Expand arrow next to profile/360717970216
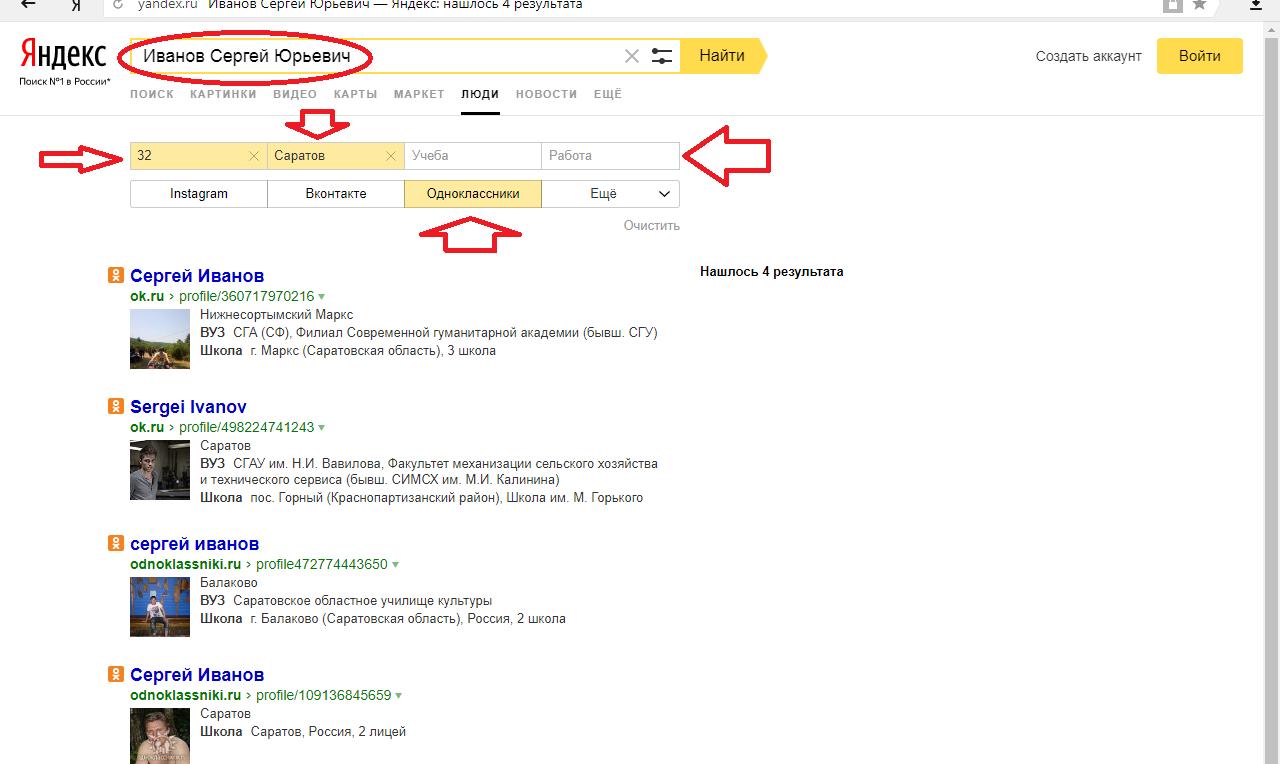This screenshot has width=1280, height=764. tap(322, 297)
